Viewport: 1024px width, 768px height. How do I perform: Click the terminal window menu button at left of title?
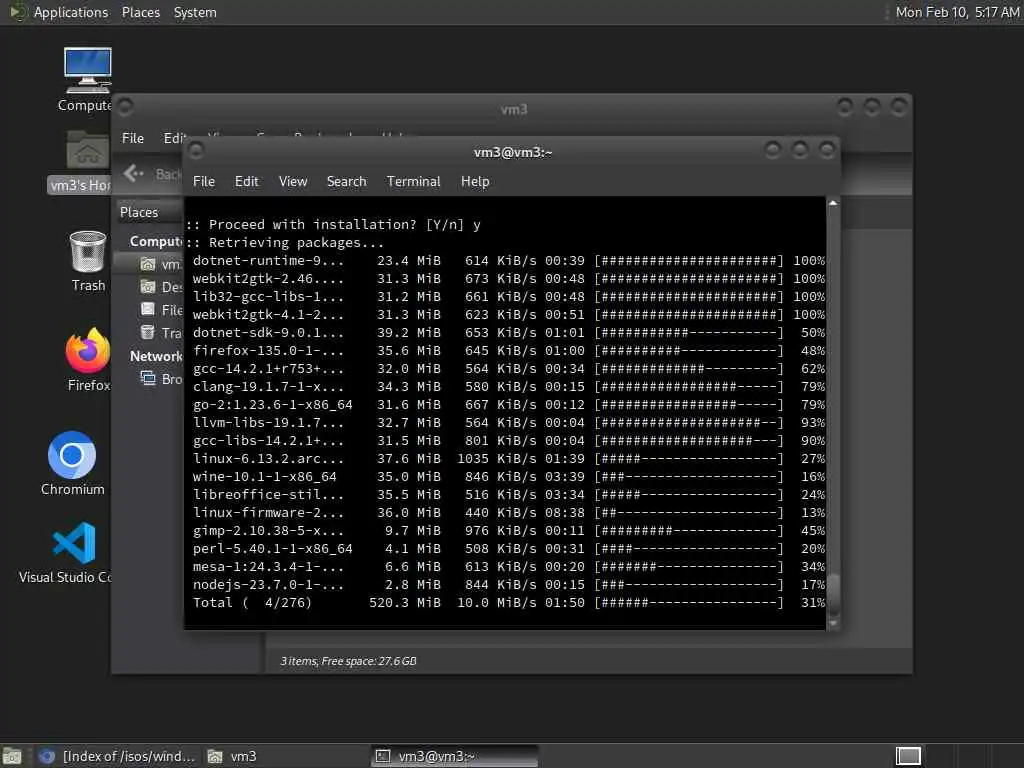[195, 151]
